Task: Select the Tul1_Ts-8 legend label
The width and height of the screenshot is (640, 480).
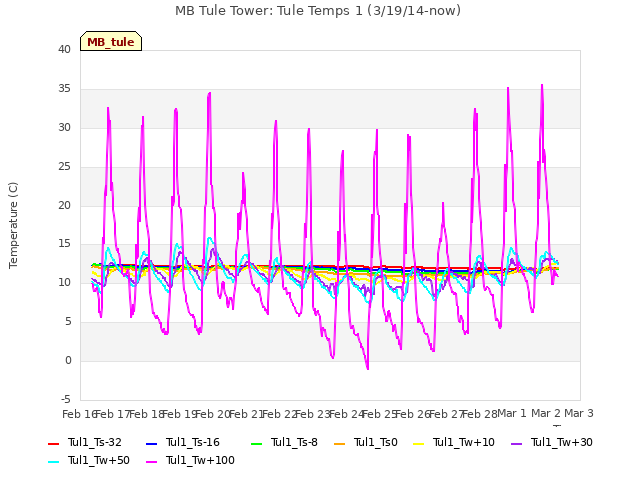Action: [x=294, y=442]
